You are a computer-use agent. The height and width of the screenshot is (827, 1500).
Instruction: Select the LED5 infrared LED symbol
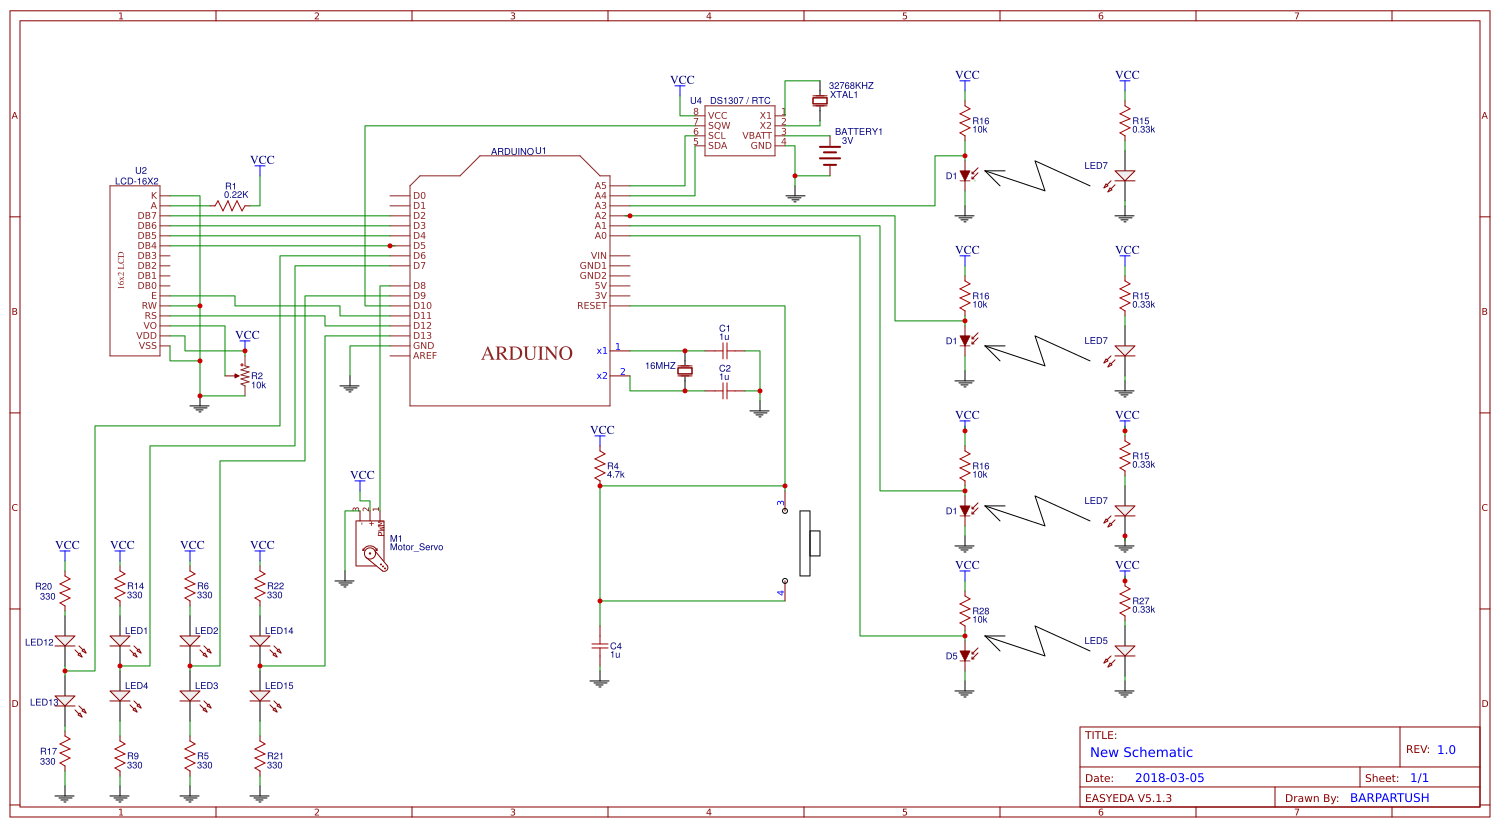pyautogui.click(x=1125, y=651)
